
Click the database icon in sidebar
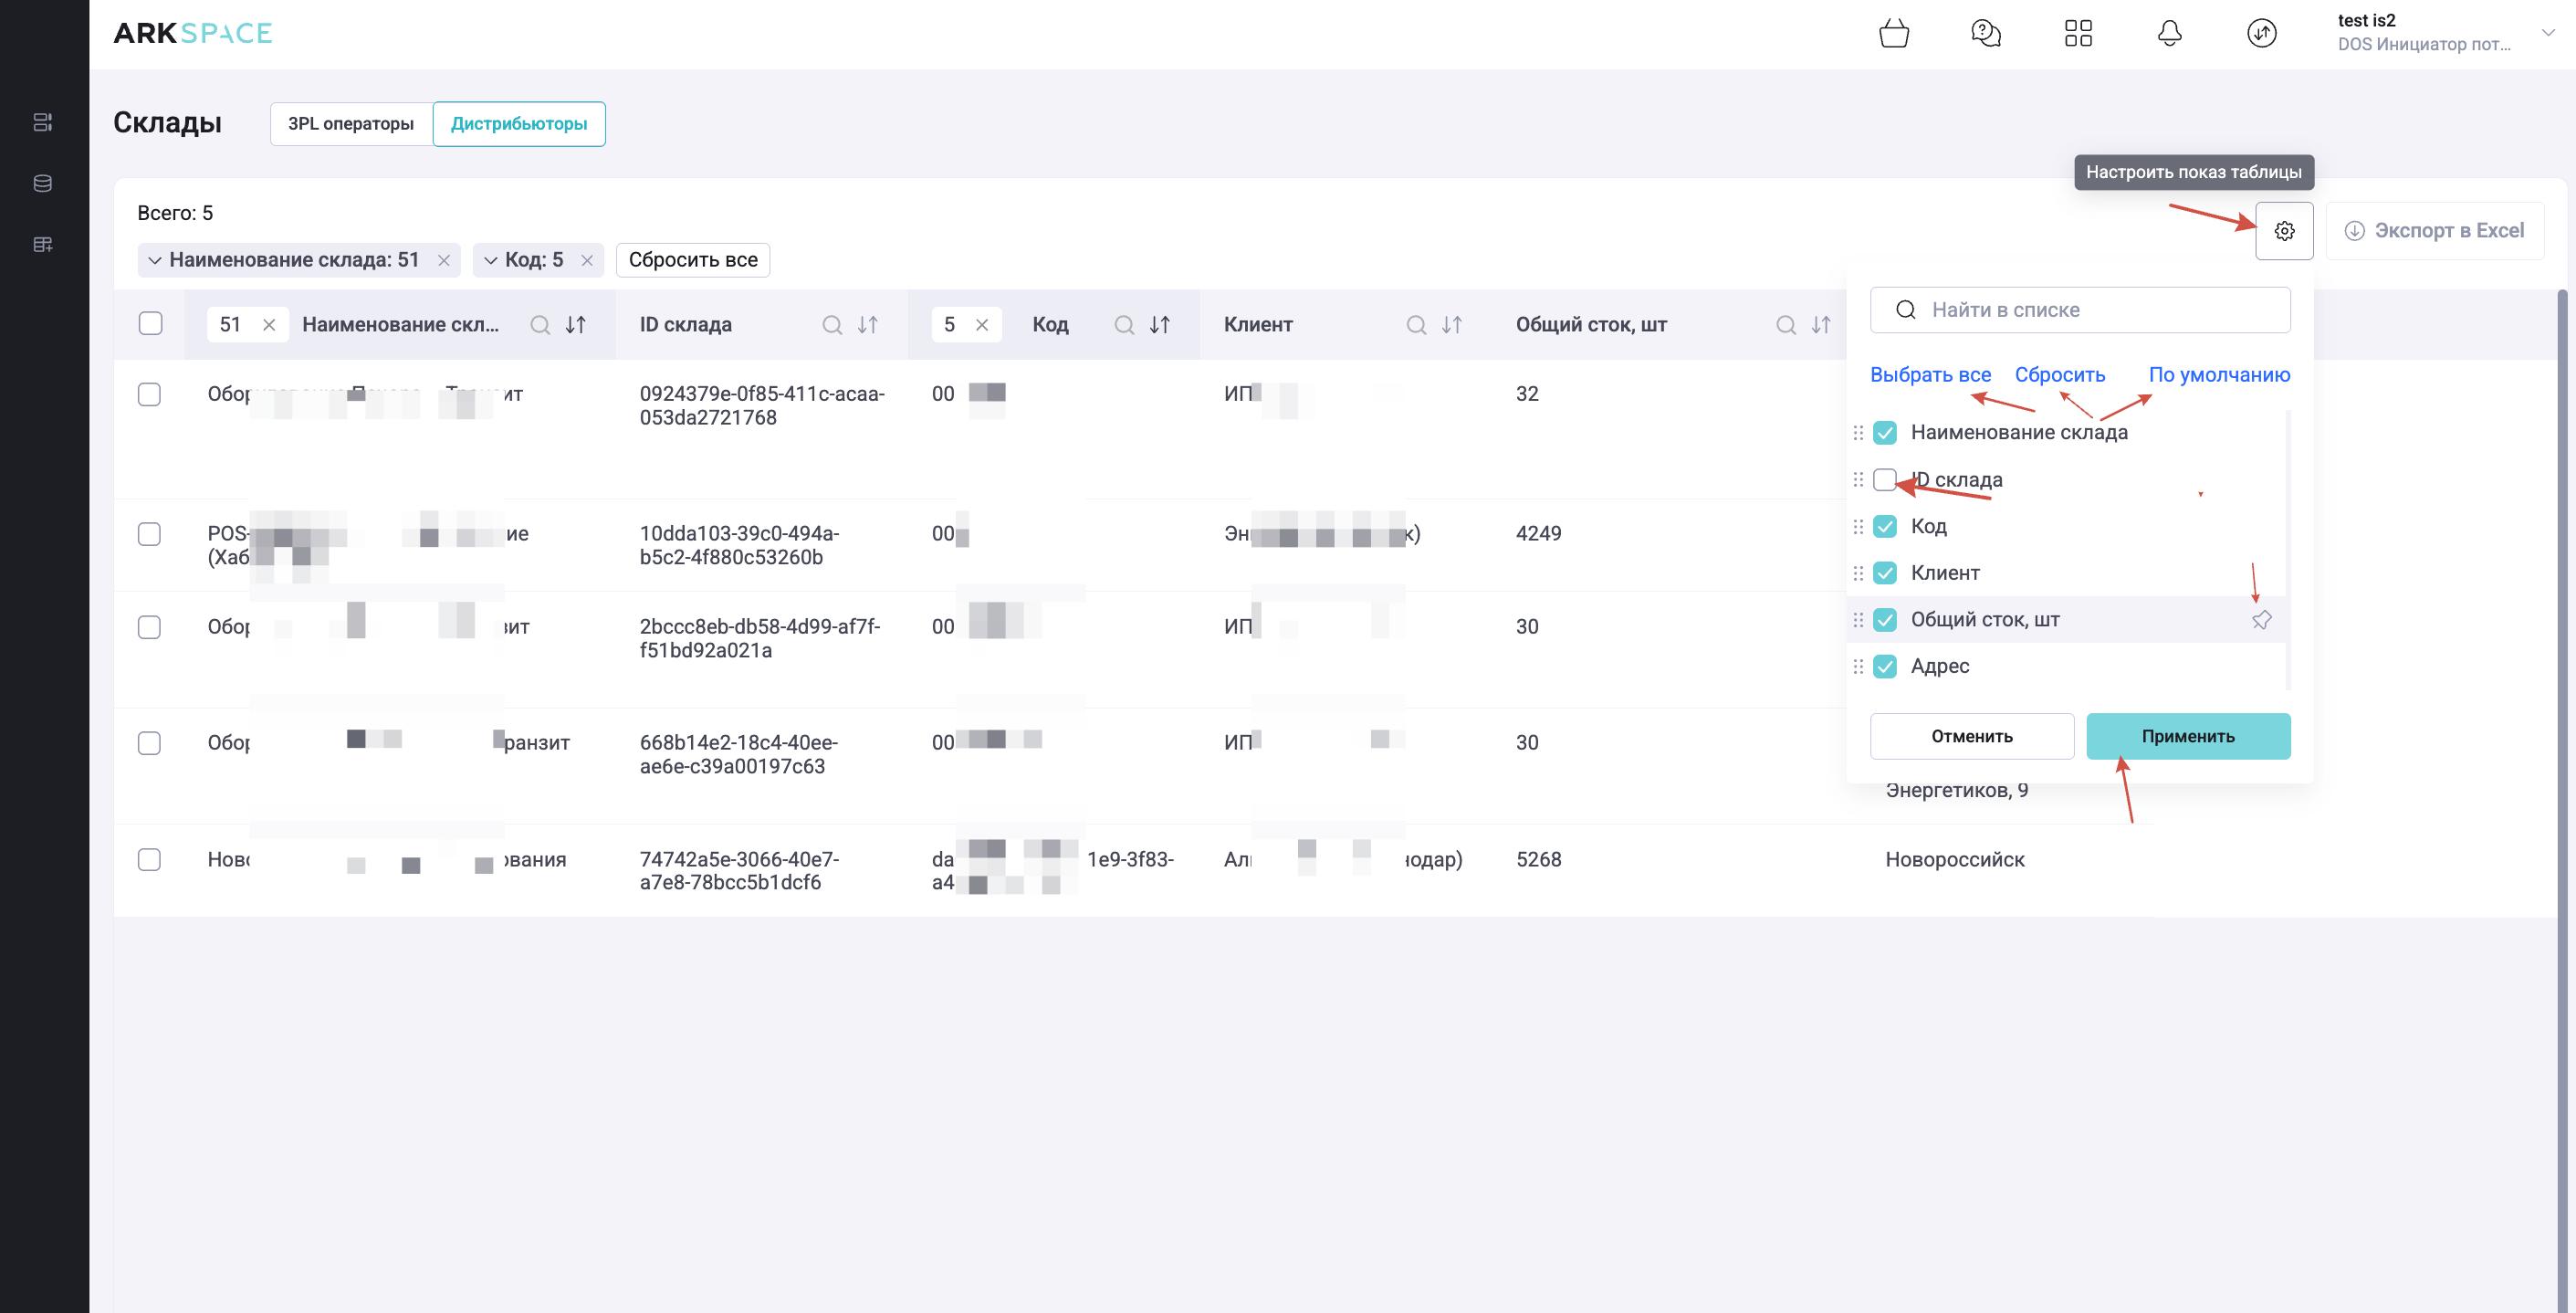point(43,183)
